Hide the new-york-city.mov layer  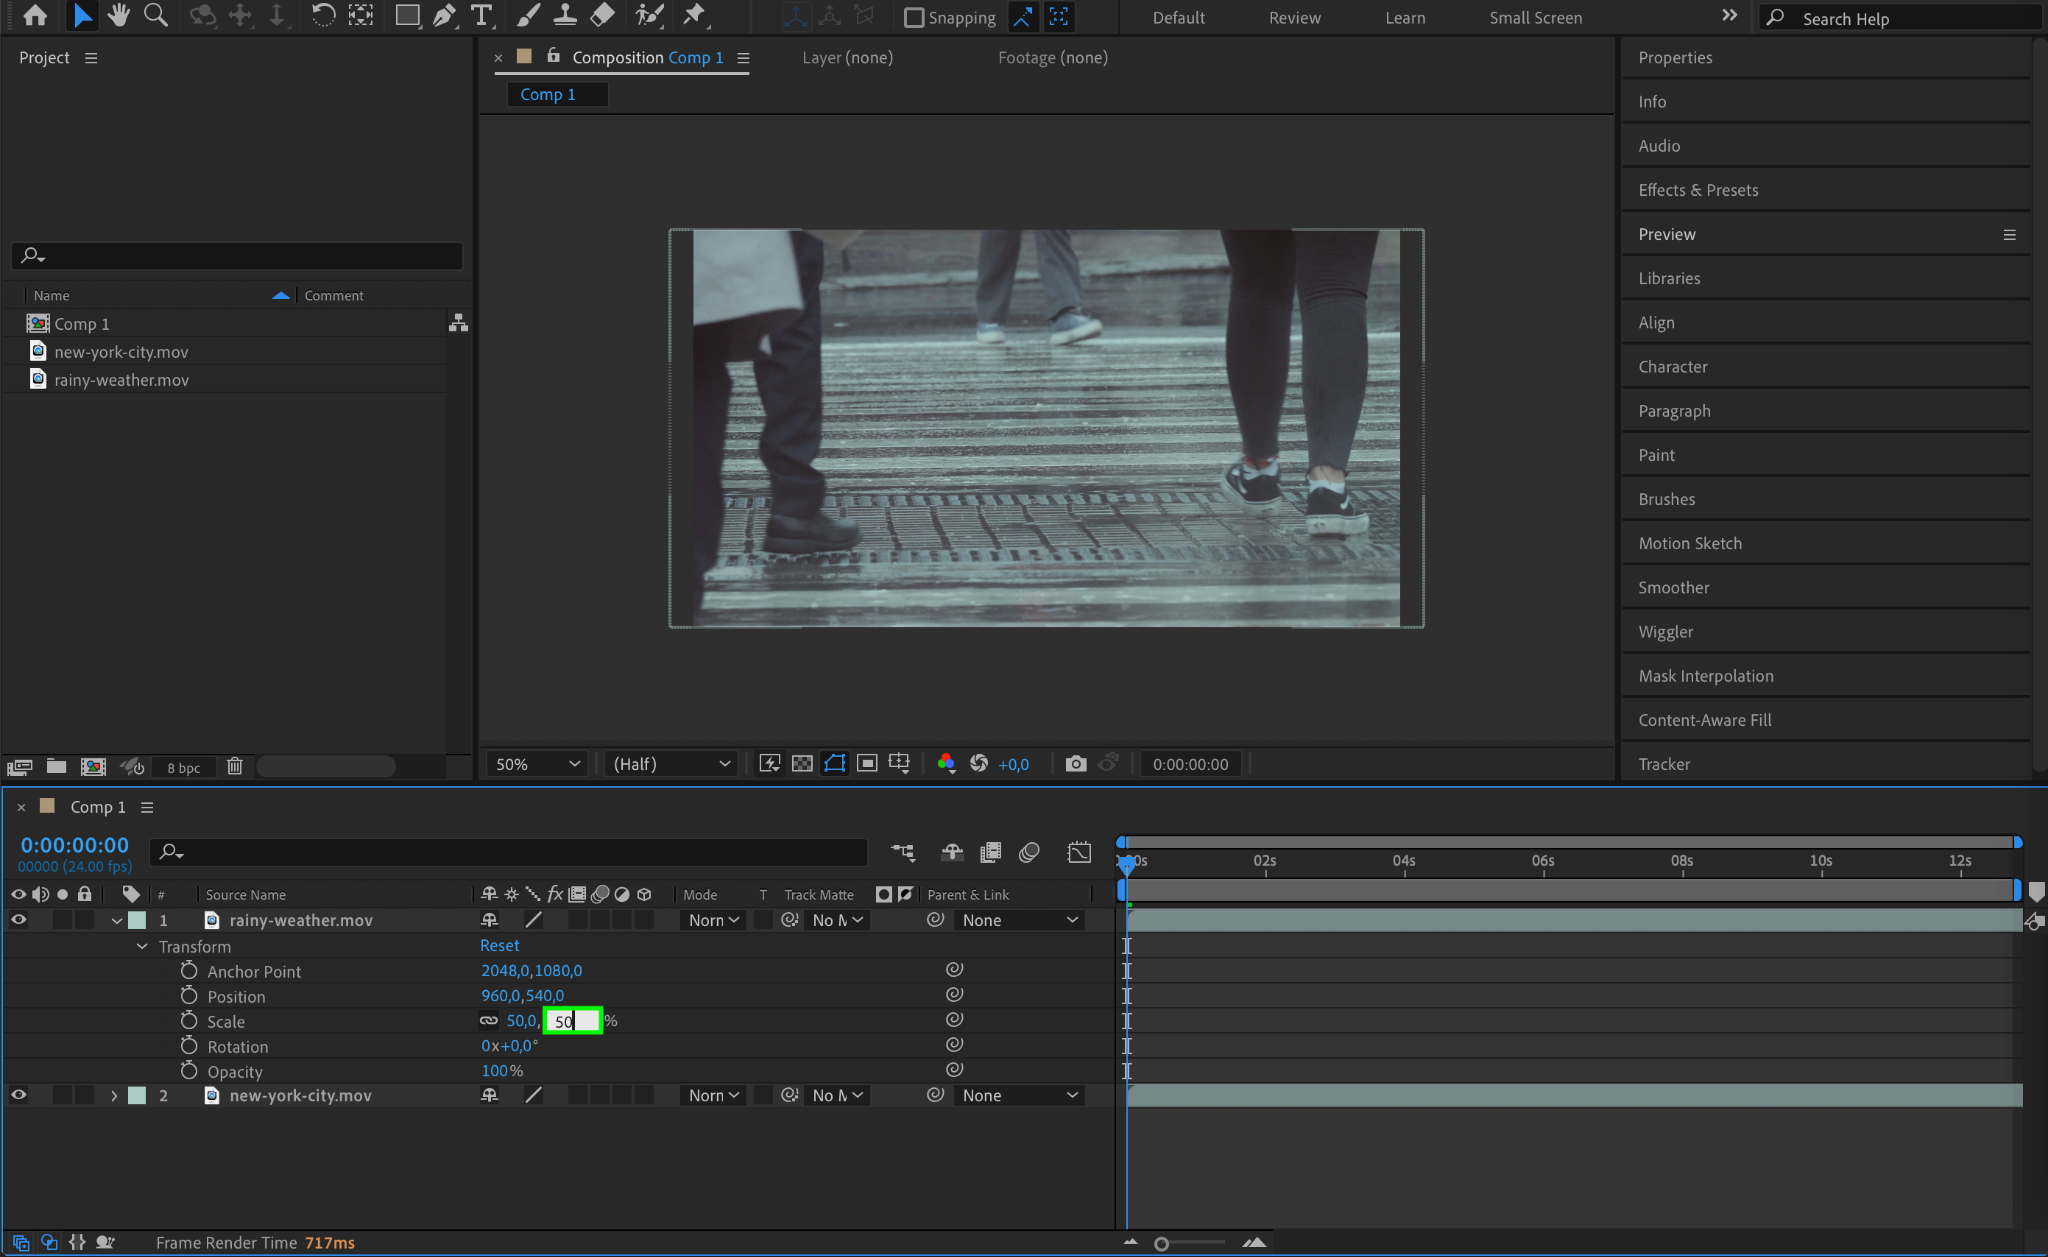click(x=18, y=1095)
